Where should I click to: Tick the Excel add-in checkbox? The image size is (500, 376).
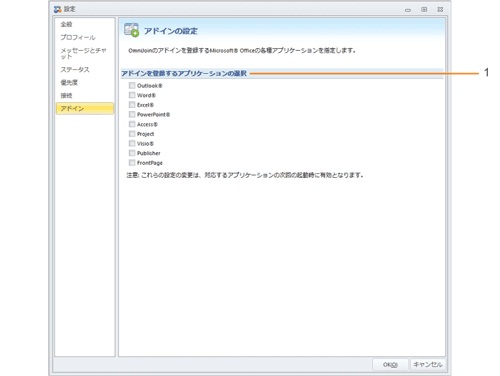tap(132, 105)
